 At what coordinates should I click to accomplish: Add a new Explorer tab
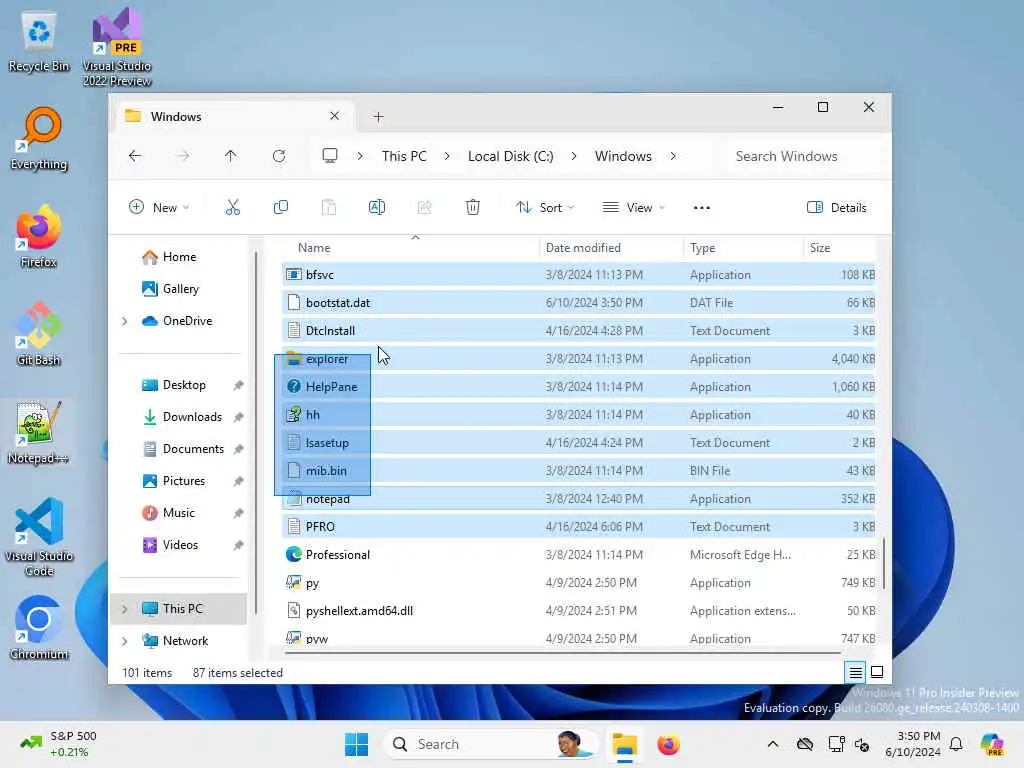click(x=379, y=117)
